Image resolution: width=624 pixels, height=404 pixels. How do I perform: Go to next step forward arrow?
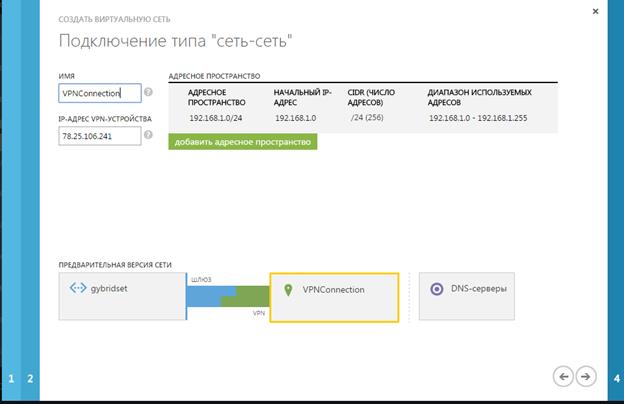[x=587, y=376]
